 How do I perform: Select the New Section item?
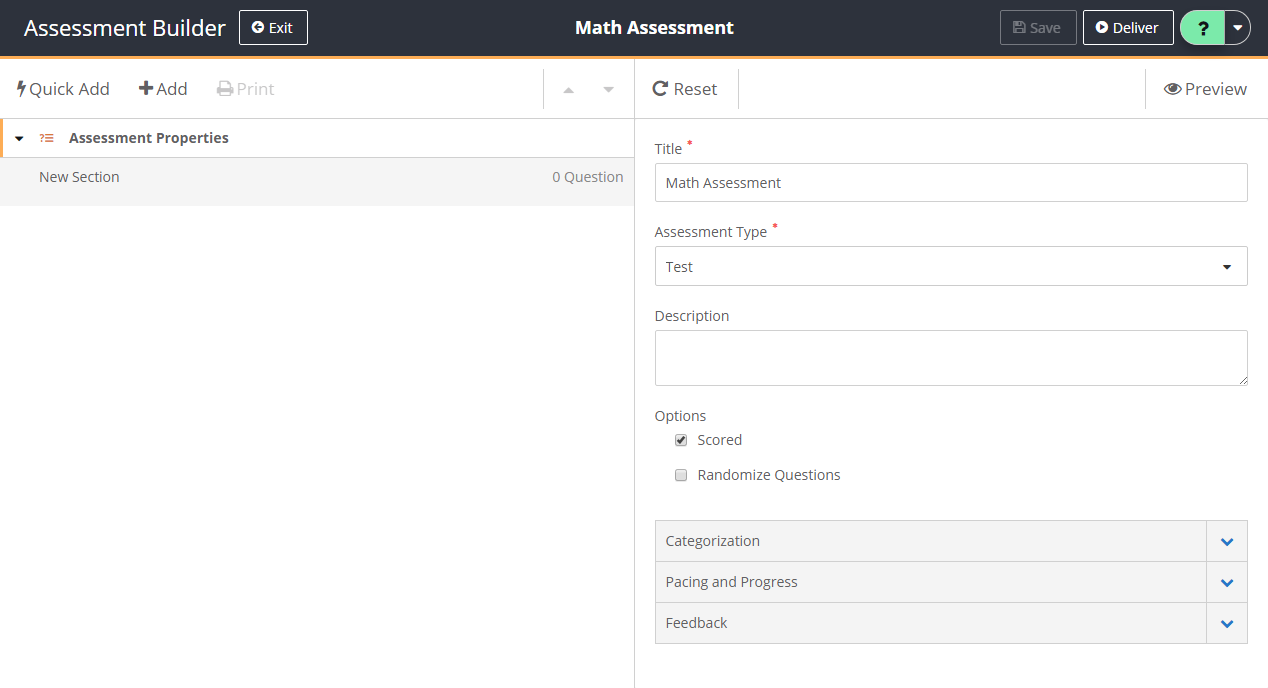point(80,177)
